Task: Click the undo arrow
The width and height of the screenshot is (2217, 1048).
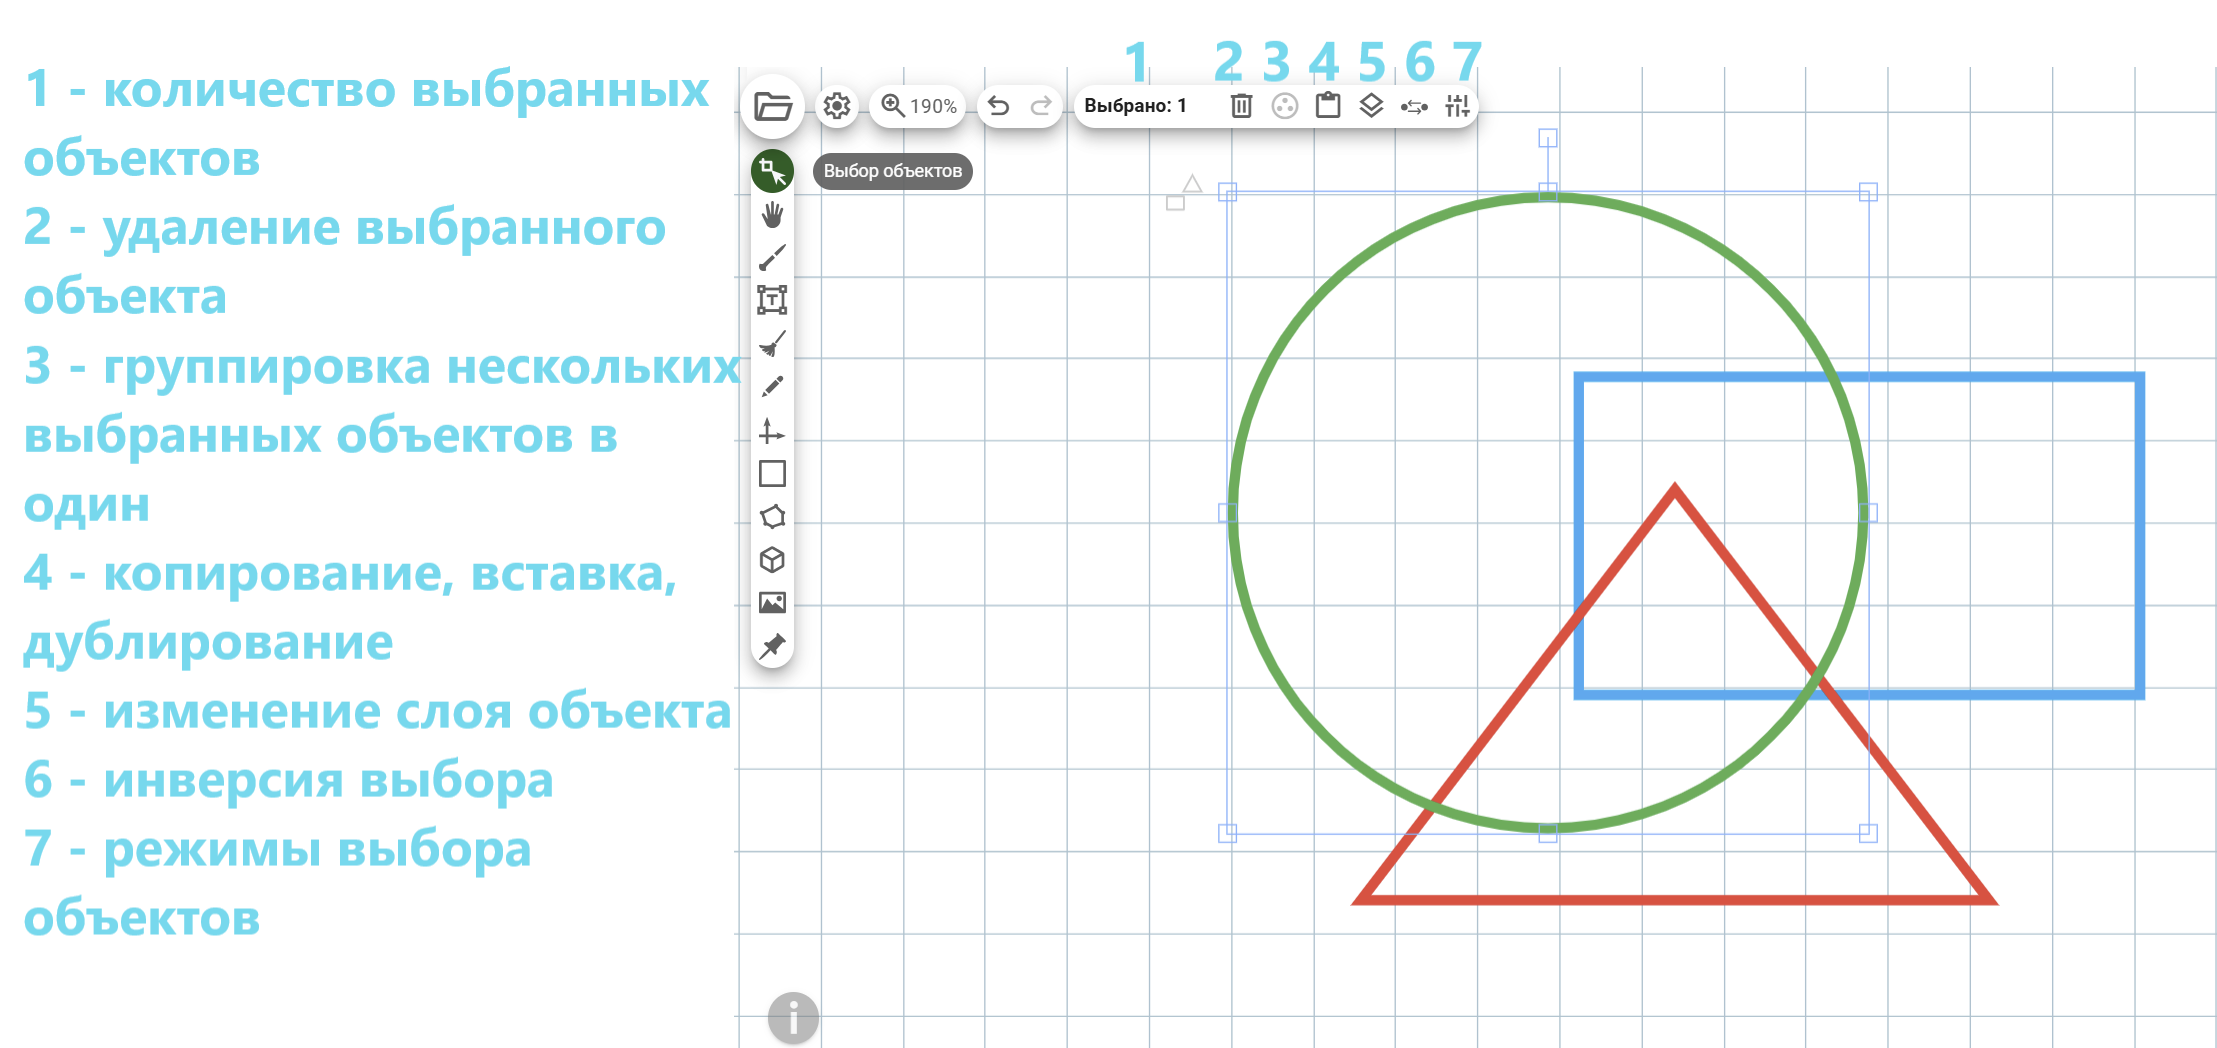Action: 998,106
